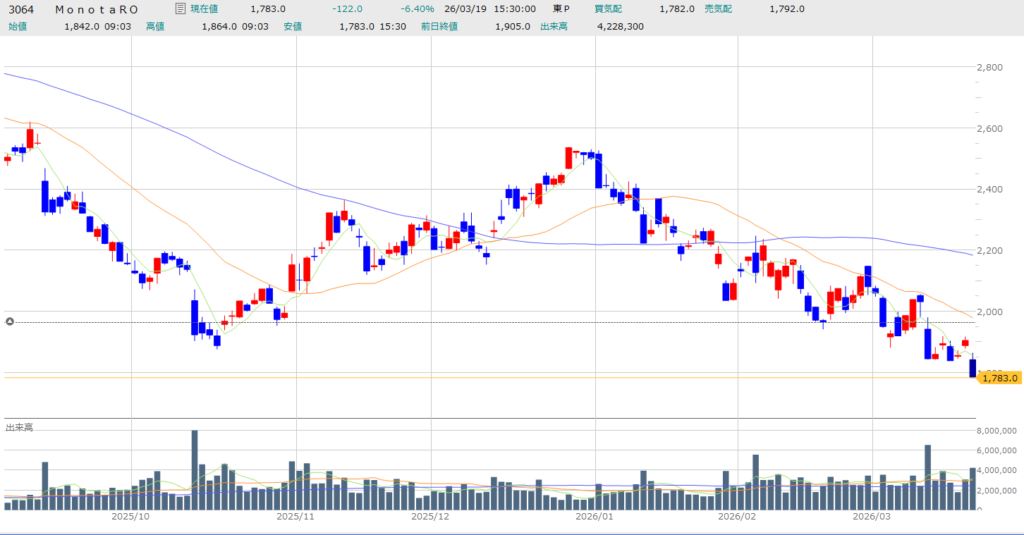Viewport: 1024px width, 535px height.
Task: Click the stock code 3064
Action: click(x=21, y=9)
